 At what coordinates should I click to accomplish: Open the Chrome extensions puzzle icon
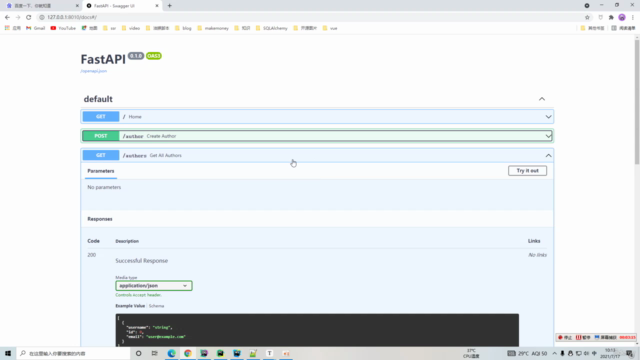point(611,17)
